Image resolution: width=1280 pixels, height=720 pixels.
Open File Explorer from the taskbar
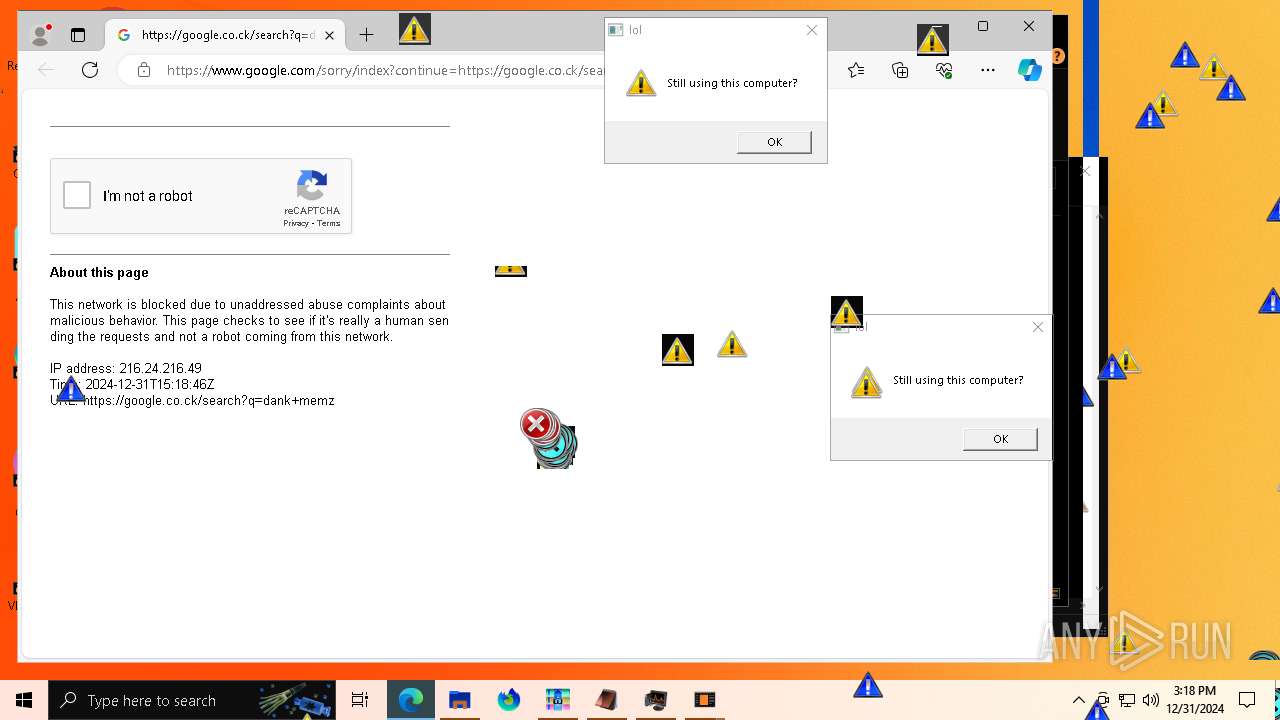coord(460,700)
